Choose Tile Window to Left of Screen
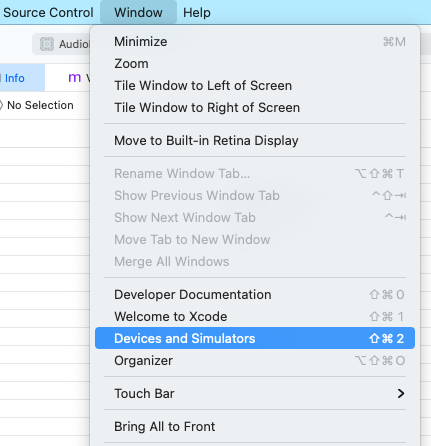Screen dimensions: 431x446 tap(255, 86)
